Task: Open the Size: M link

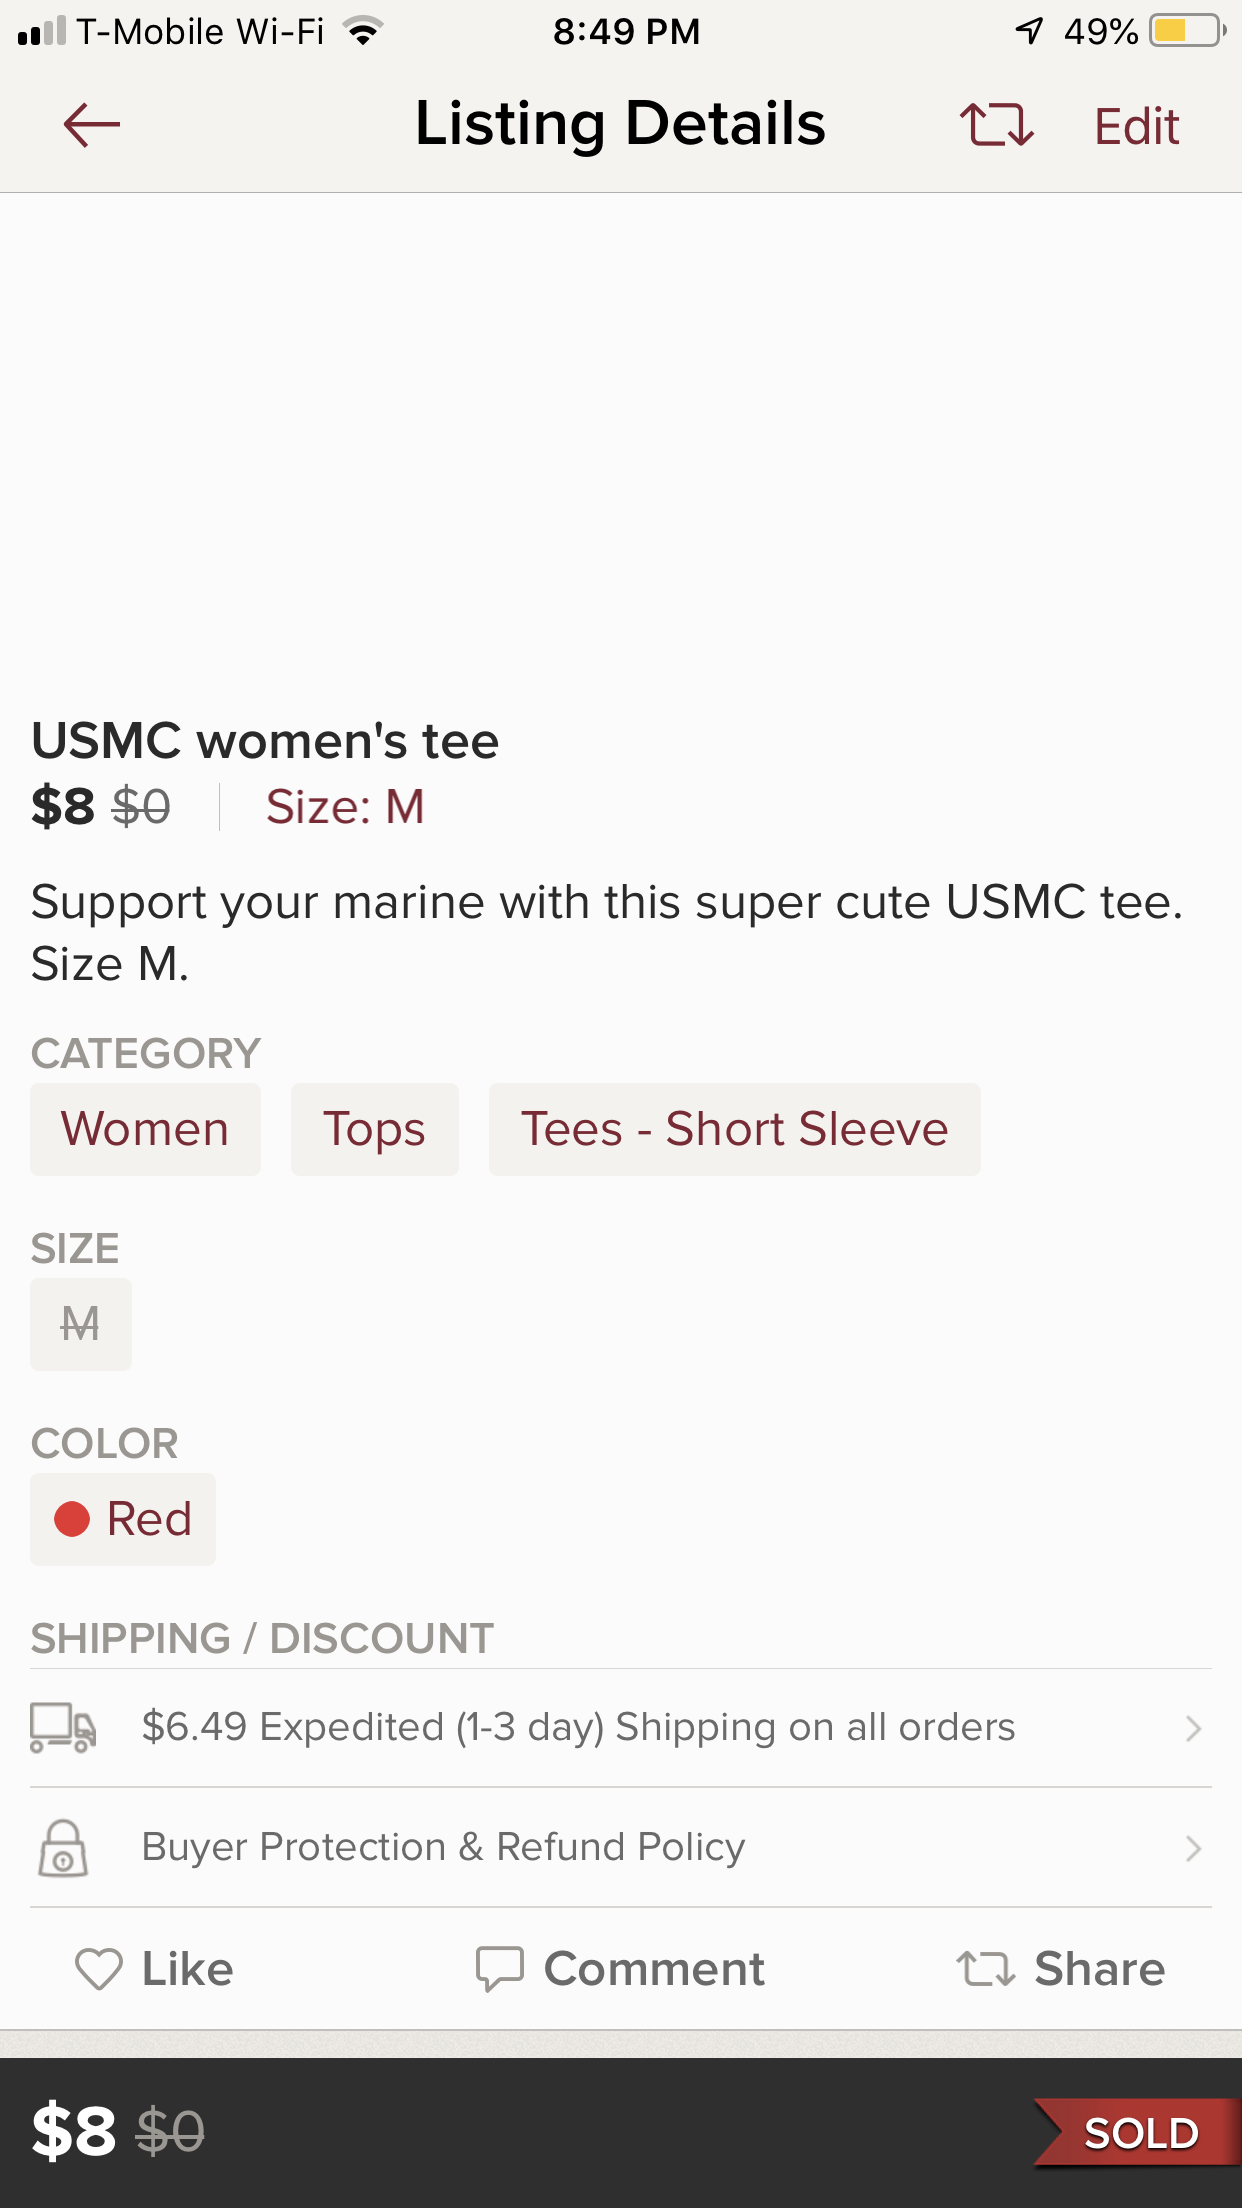Action: 345,807
